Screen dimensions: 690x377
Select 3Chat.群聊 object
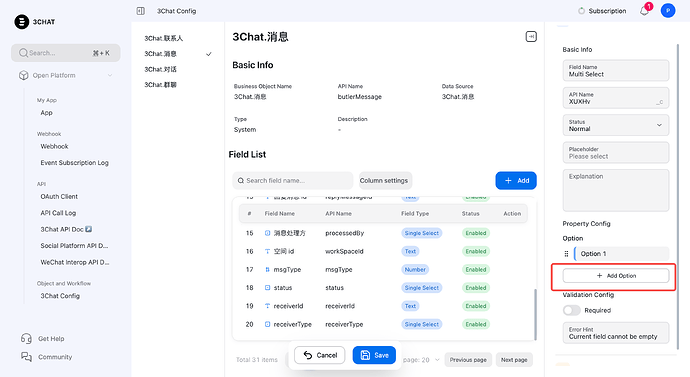coord(161,84)
